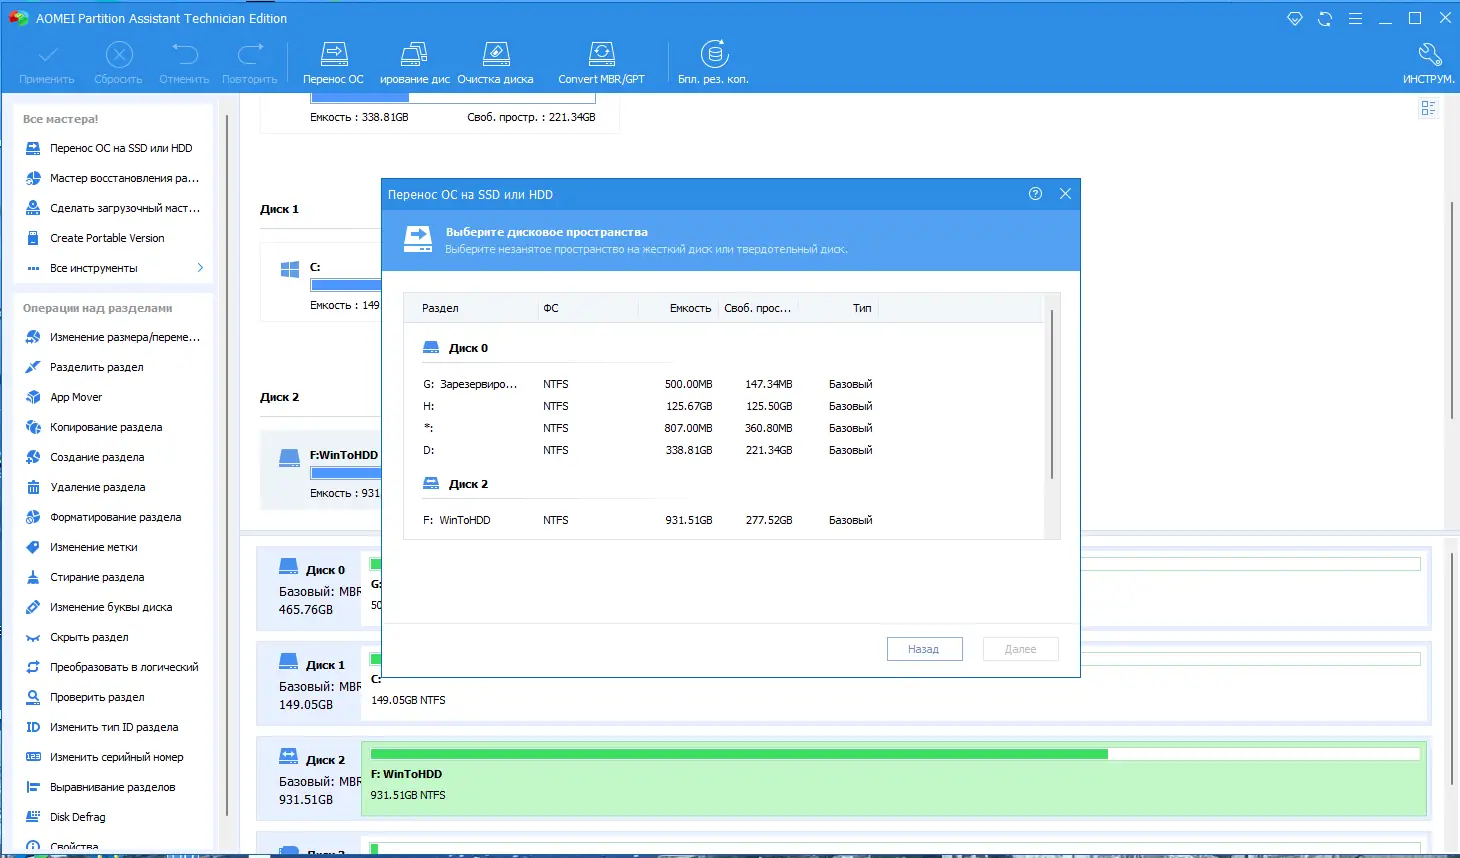Click the Своб. прос... column header
This screenshot has width=1460, height=858.
pyautogui.click(x=758, y=308)
